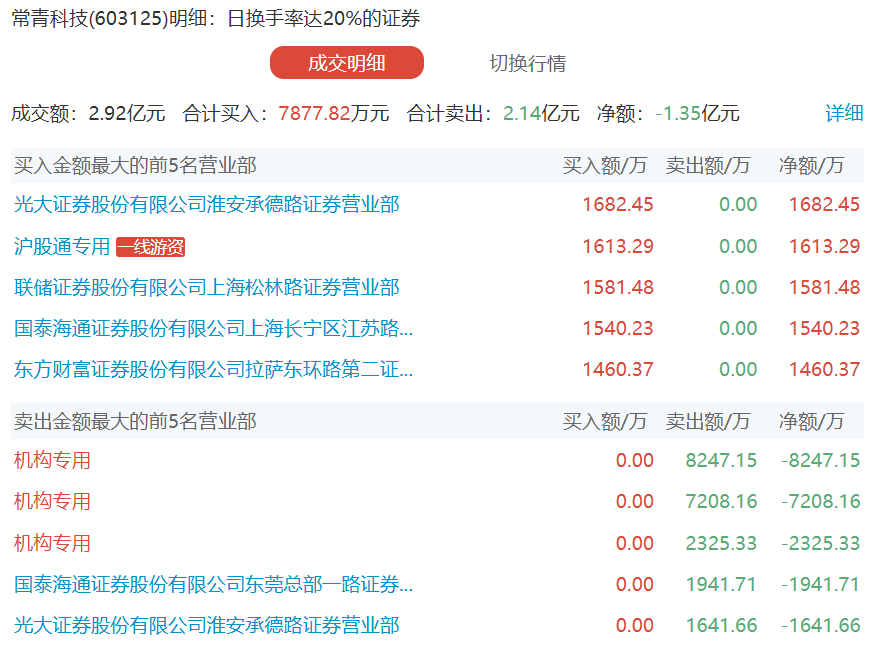
Task: Open 光大证券淮安承德路 in the top buyers list
Action: (x=207, y=205)
